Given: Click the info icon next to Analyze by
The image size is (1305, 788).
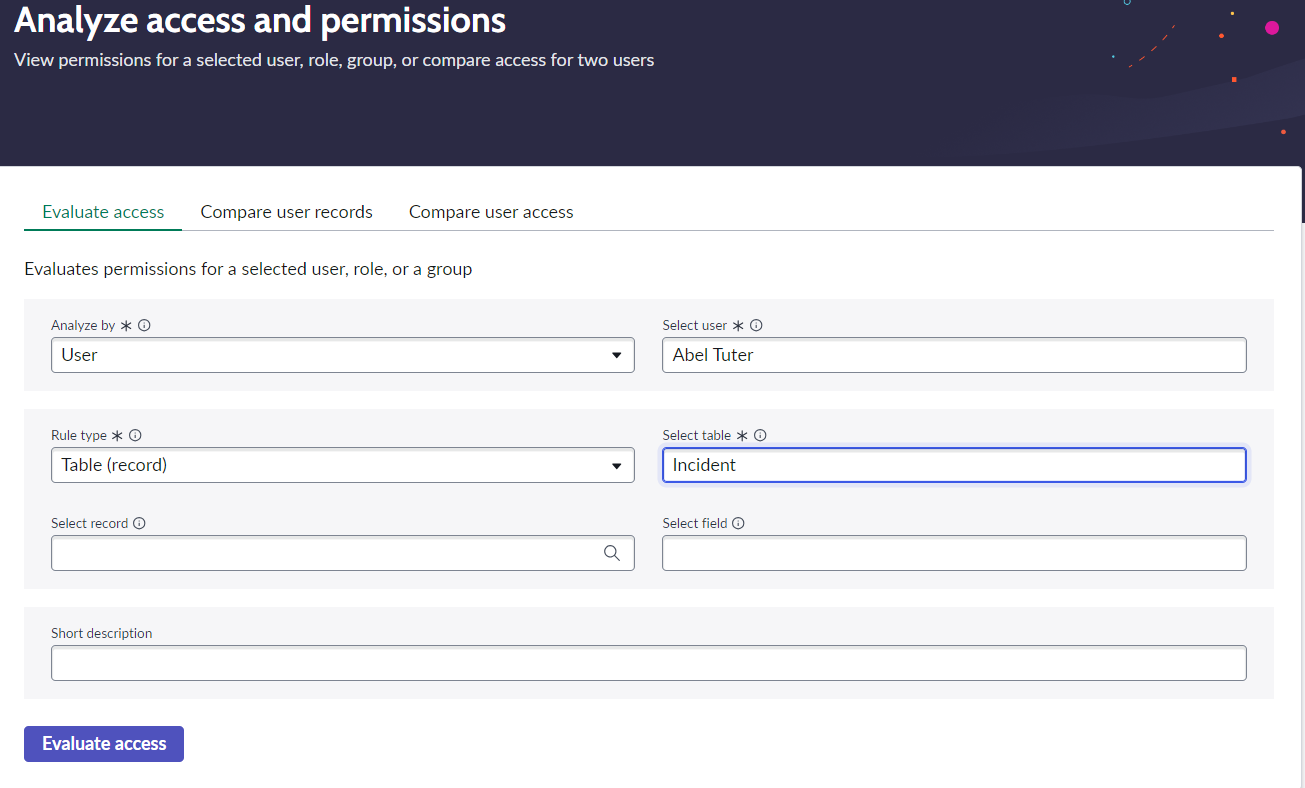Looking at the screenshot, I should click(x=144, y=326).
